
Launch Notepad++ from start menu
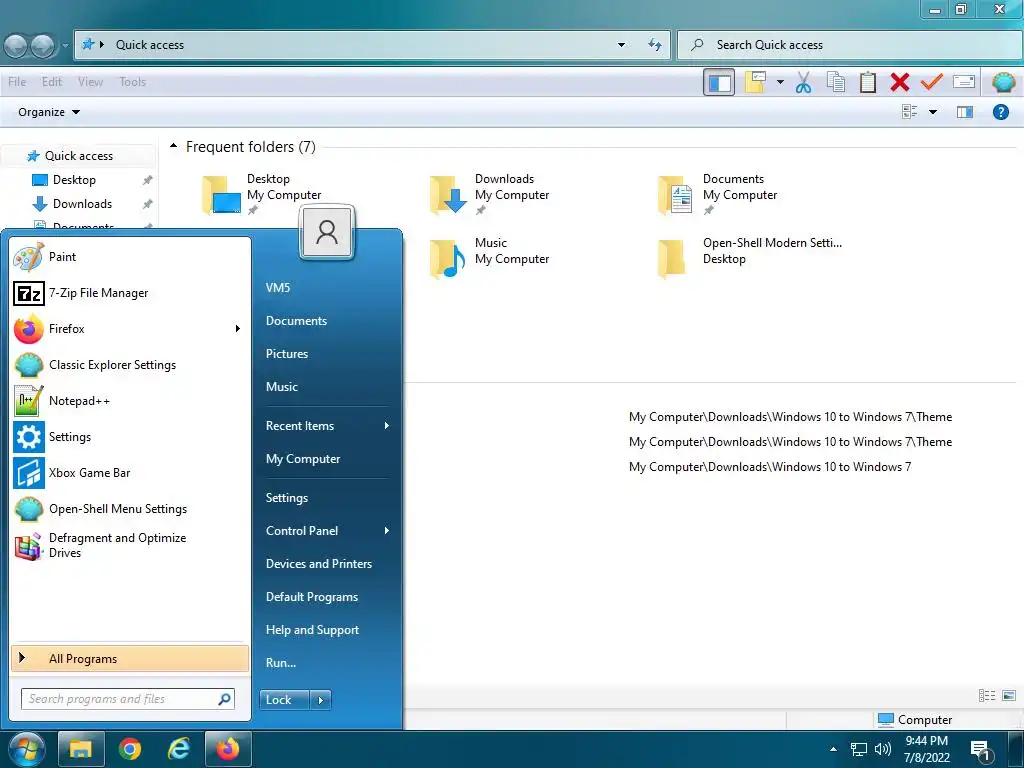[x=130, y=400]
